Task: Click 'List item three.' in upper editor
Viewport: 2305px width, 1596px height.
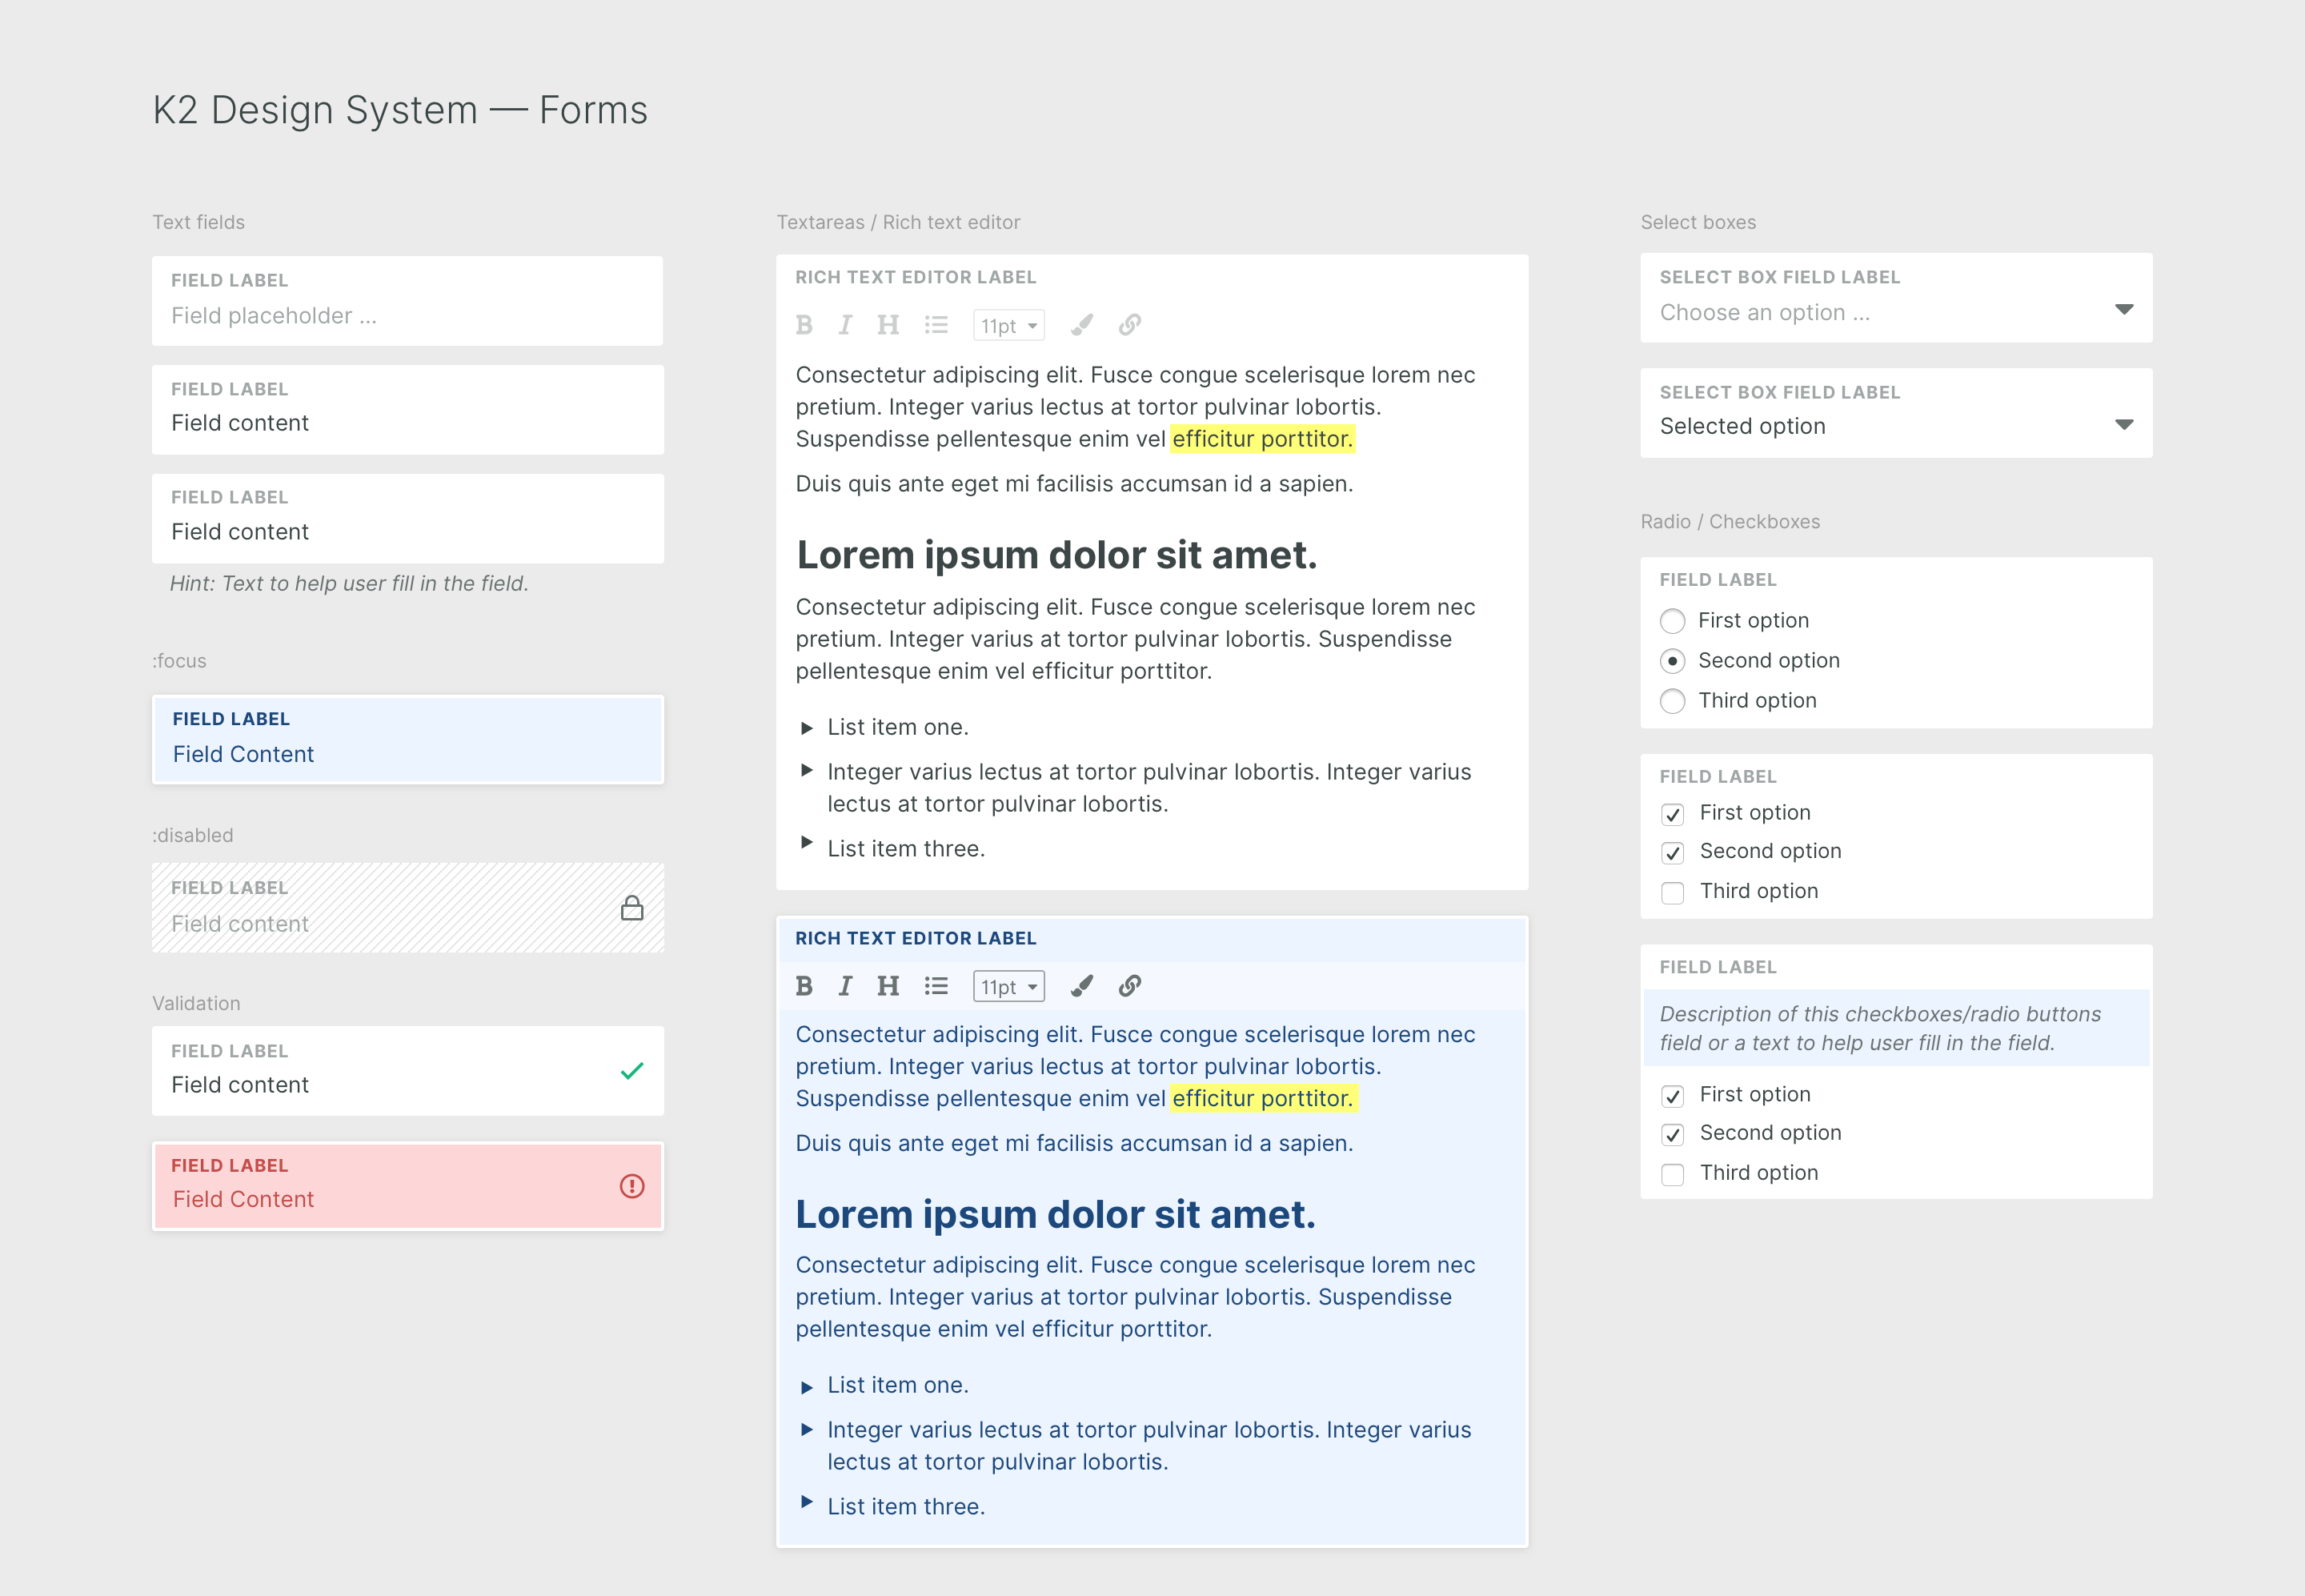Action: point(906,849)
